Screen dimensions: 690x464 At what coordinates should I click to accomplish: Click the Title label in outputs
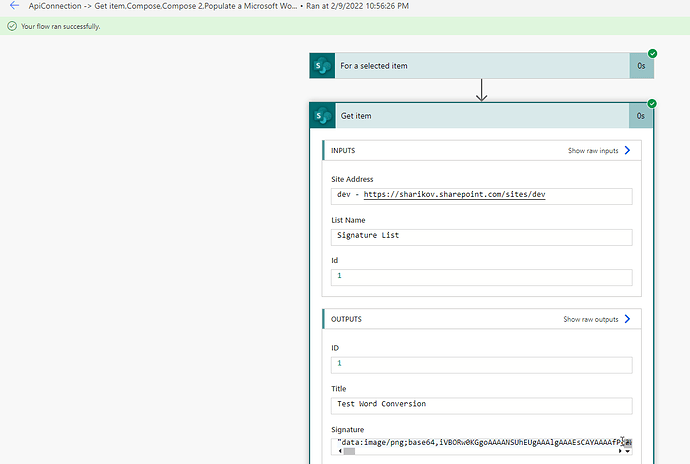click(339, 389)
